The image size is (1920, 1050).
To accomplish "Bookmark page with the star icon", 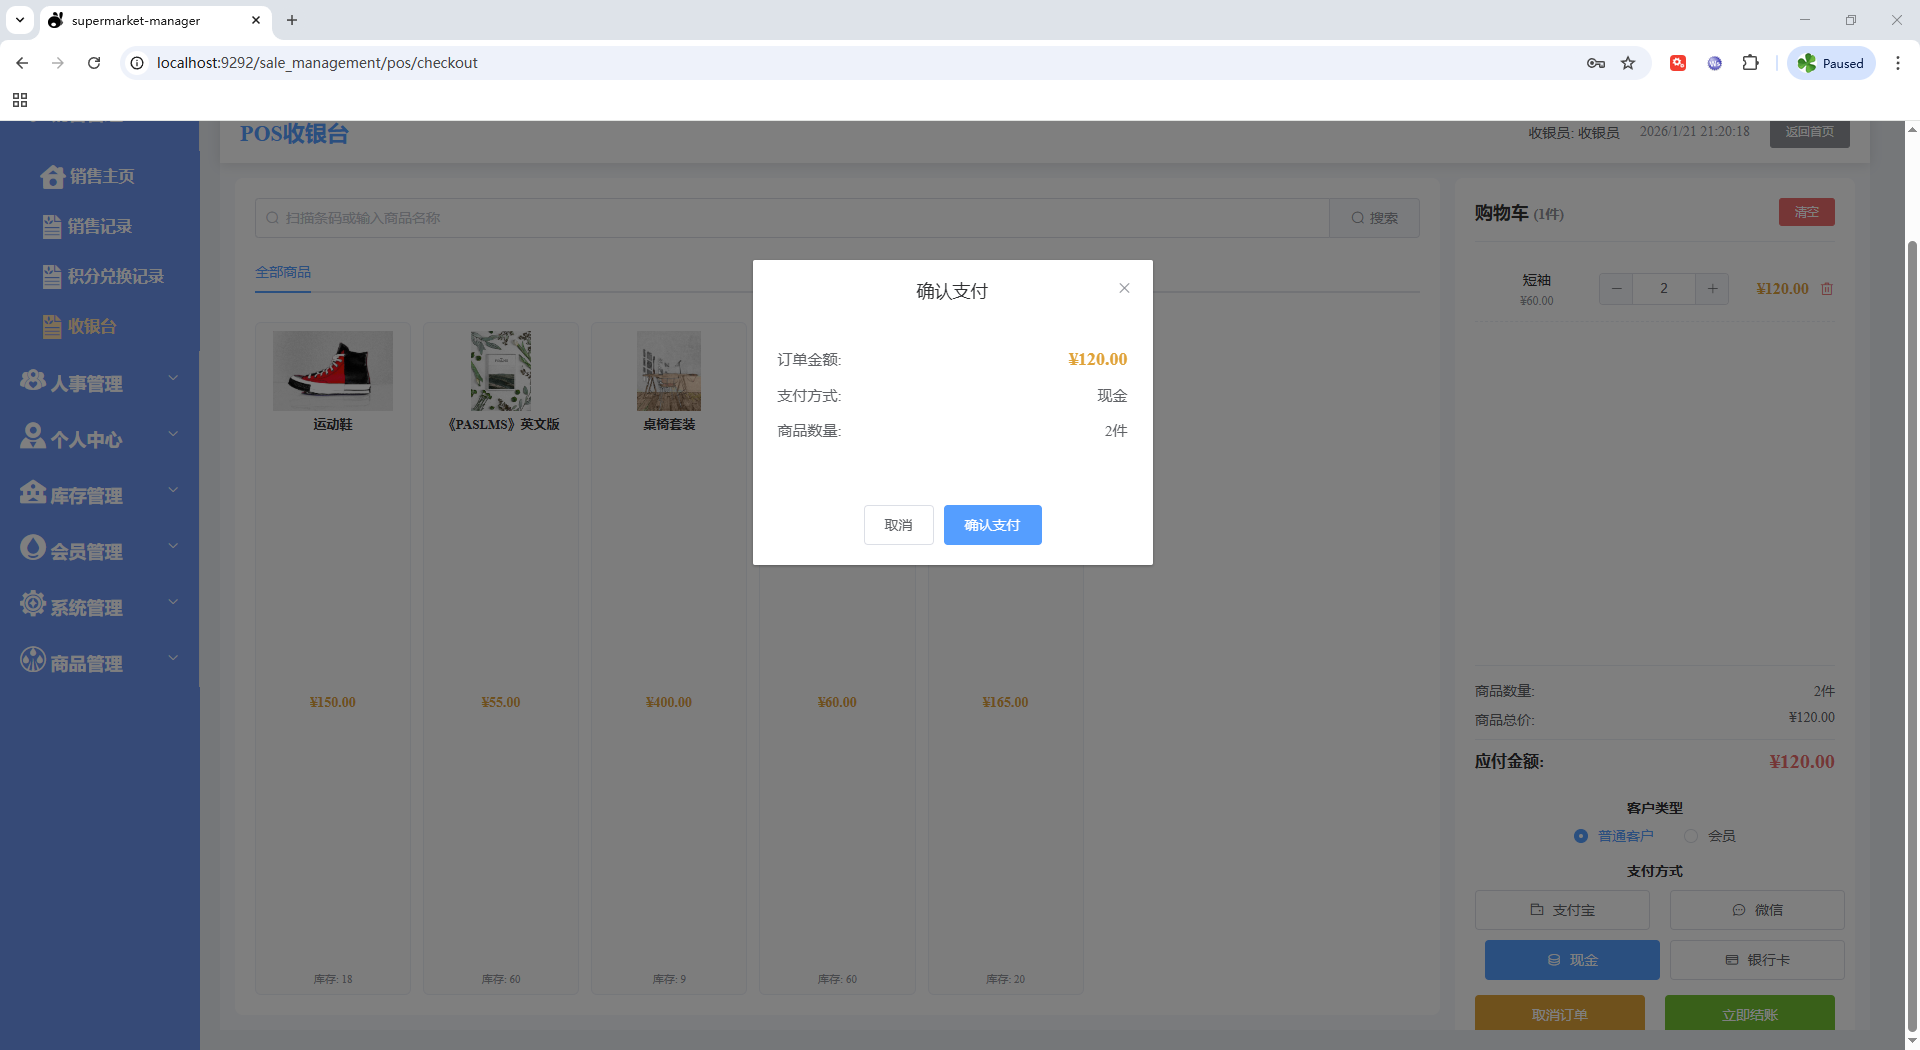I will 1628,63.
